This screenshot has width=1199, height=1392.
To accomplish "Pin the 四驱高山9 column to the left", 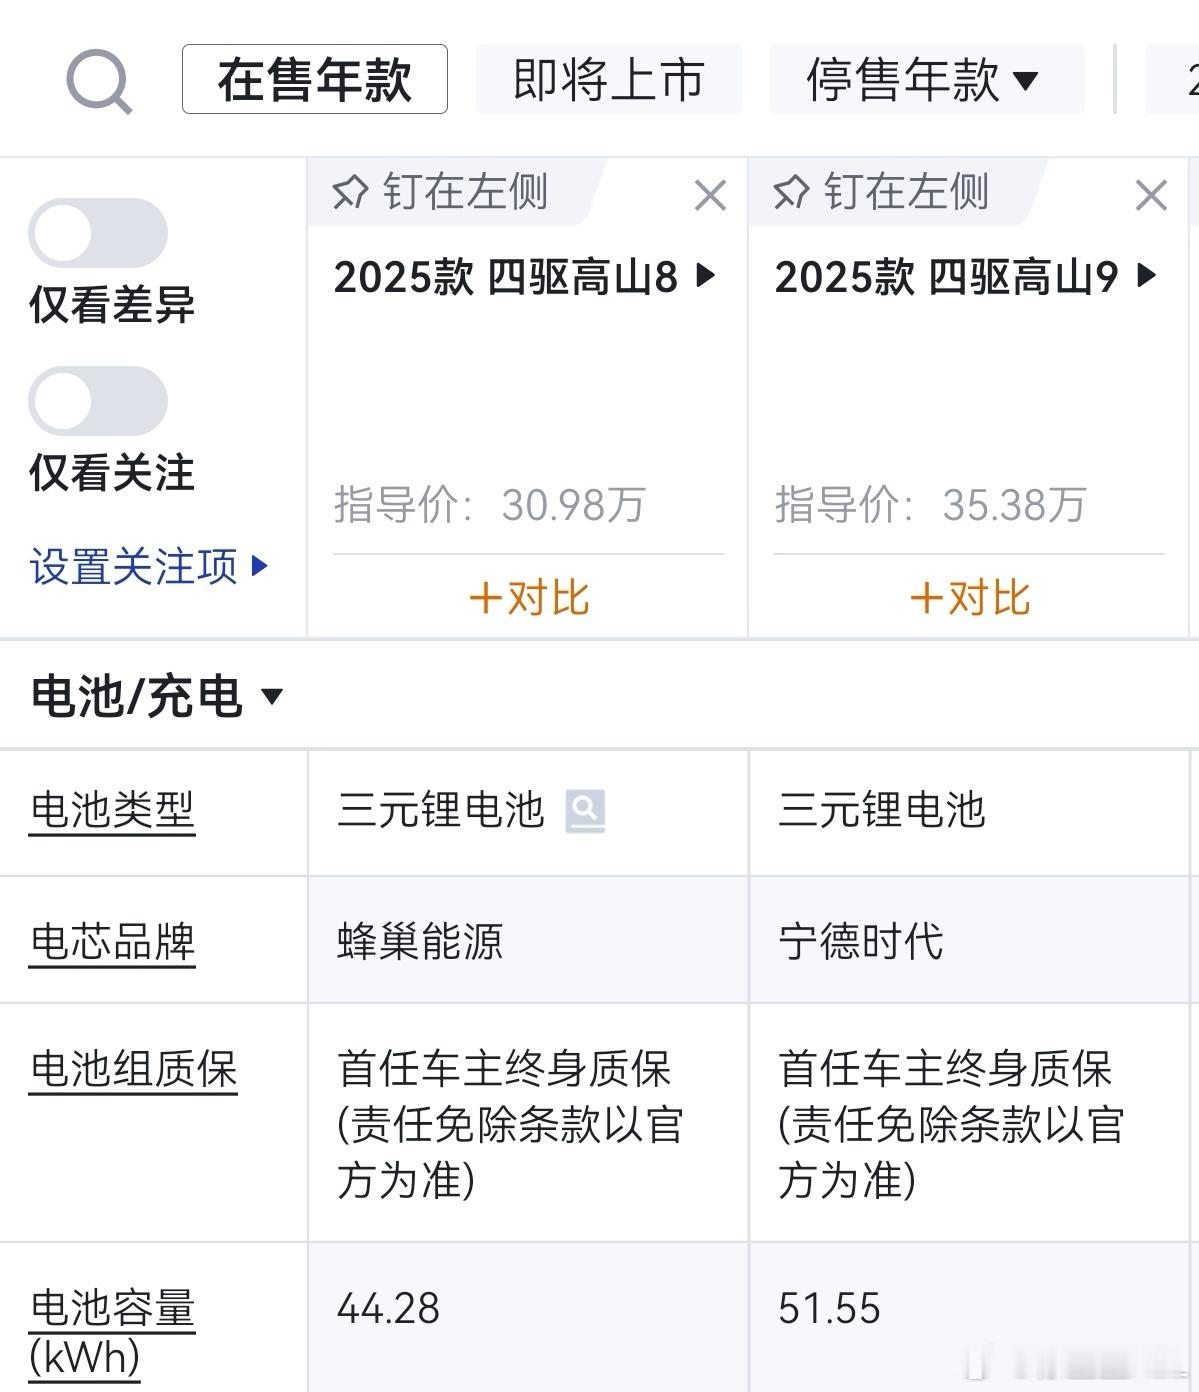I will [882, 192].
